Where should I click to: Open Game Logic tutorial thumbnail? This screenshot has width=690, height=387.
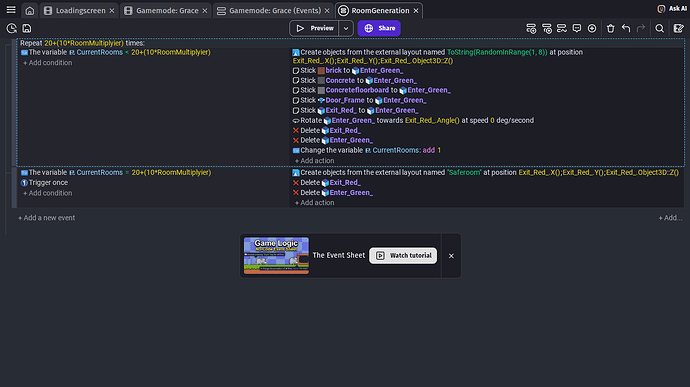coord(276,256)
